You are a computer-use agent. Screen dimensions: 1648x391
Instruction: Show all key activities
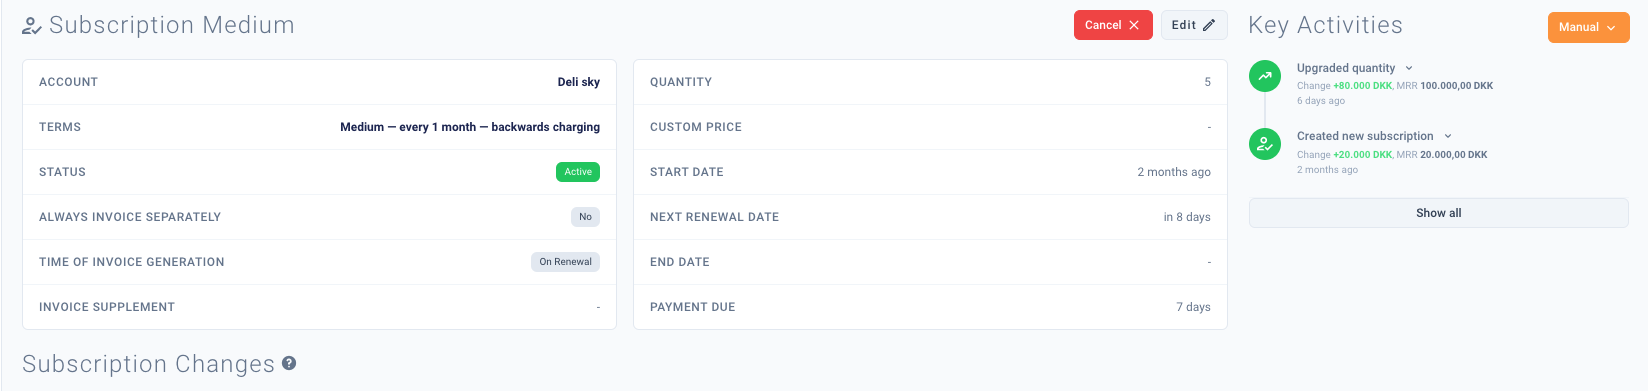(1438, 213)
